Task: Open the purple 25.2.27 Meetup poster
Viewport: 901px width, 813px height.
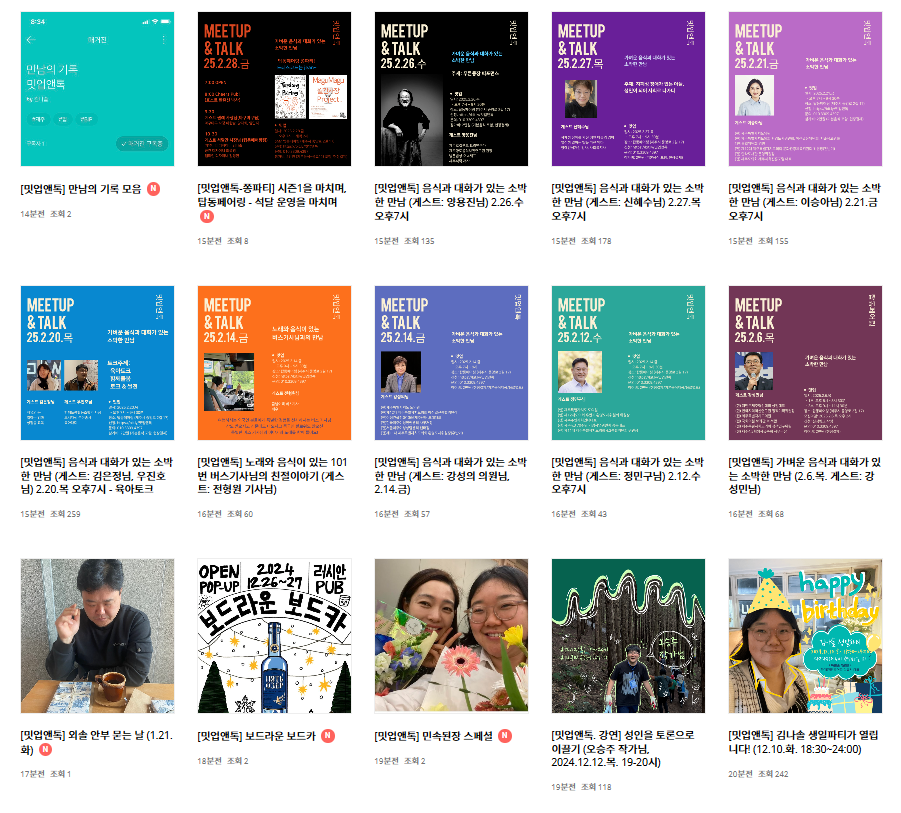Action: [x=628, y=89]
